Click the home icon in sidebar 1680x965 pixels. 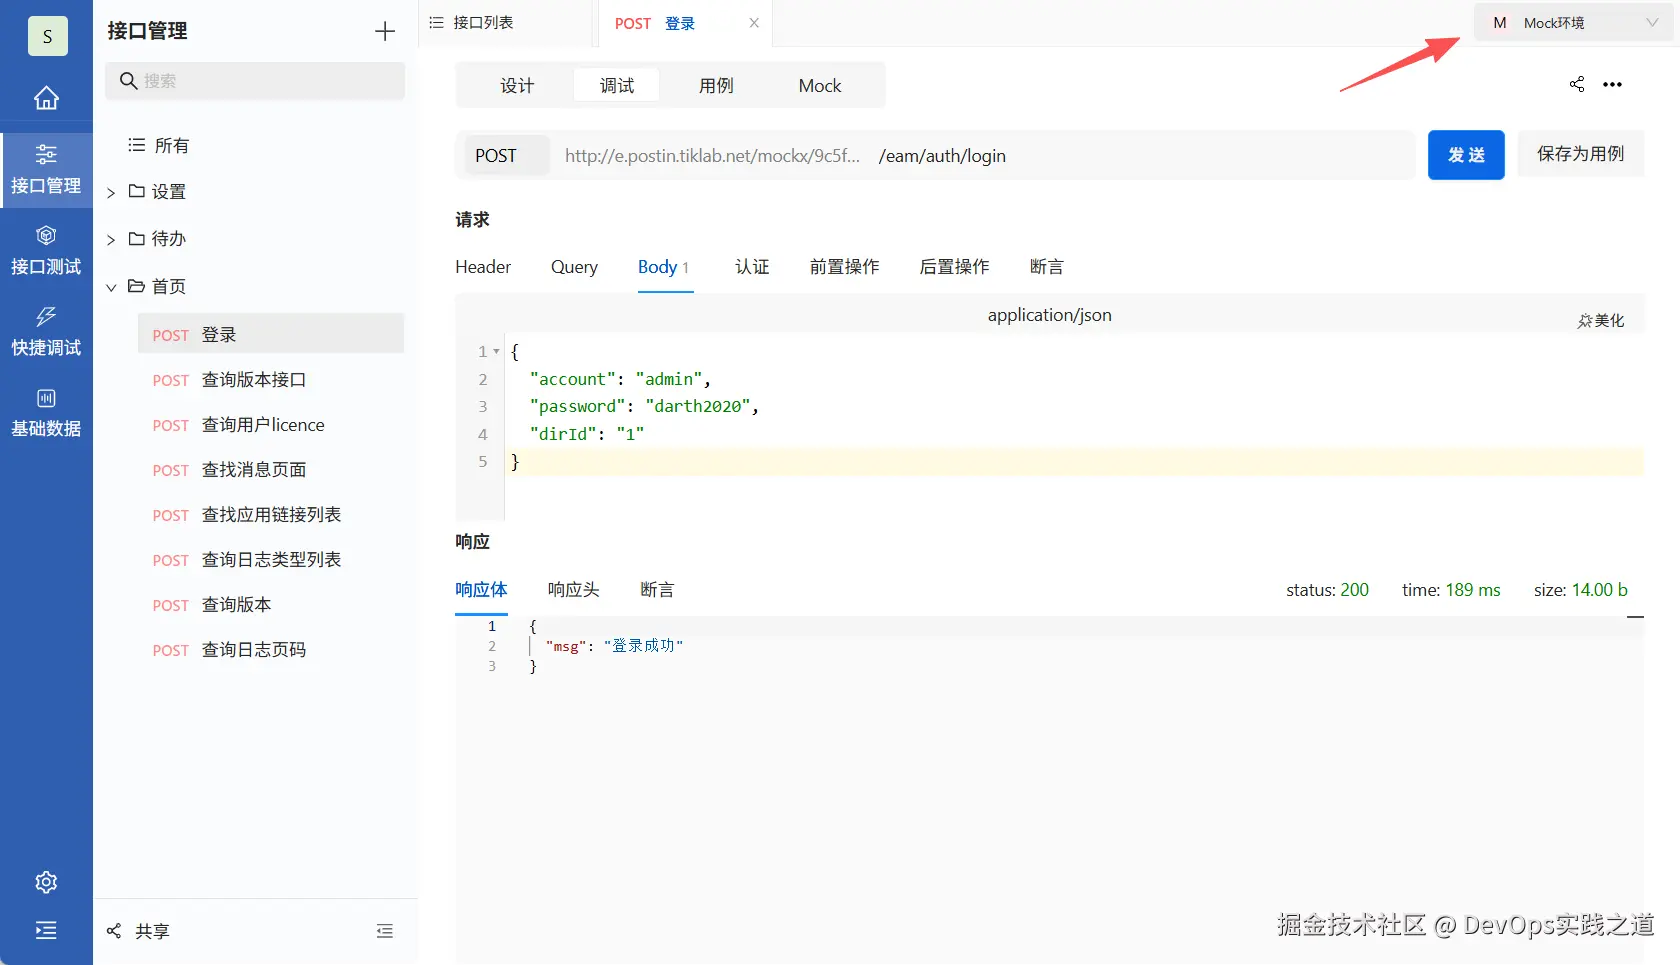tap(46, 98)
